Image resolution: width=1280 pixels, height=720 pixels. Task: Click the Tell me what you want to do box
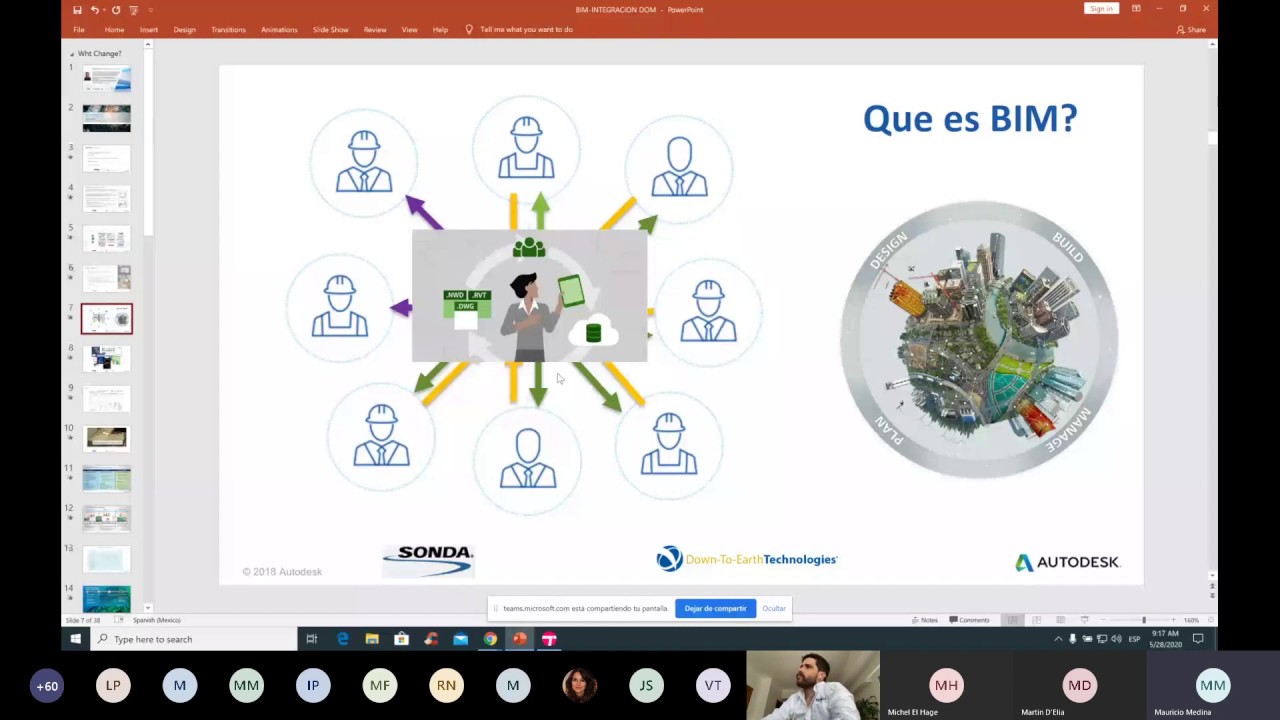520,30
